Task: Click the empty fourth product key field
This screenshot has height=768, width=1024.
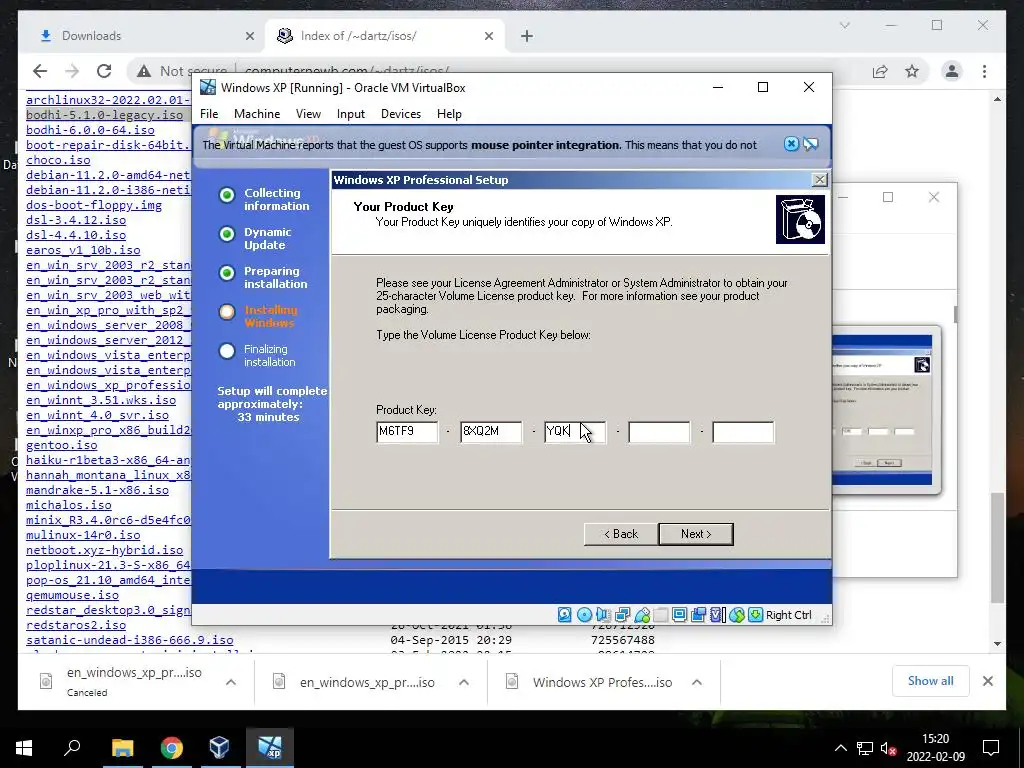Action: point(659,432)
